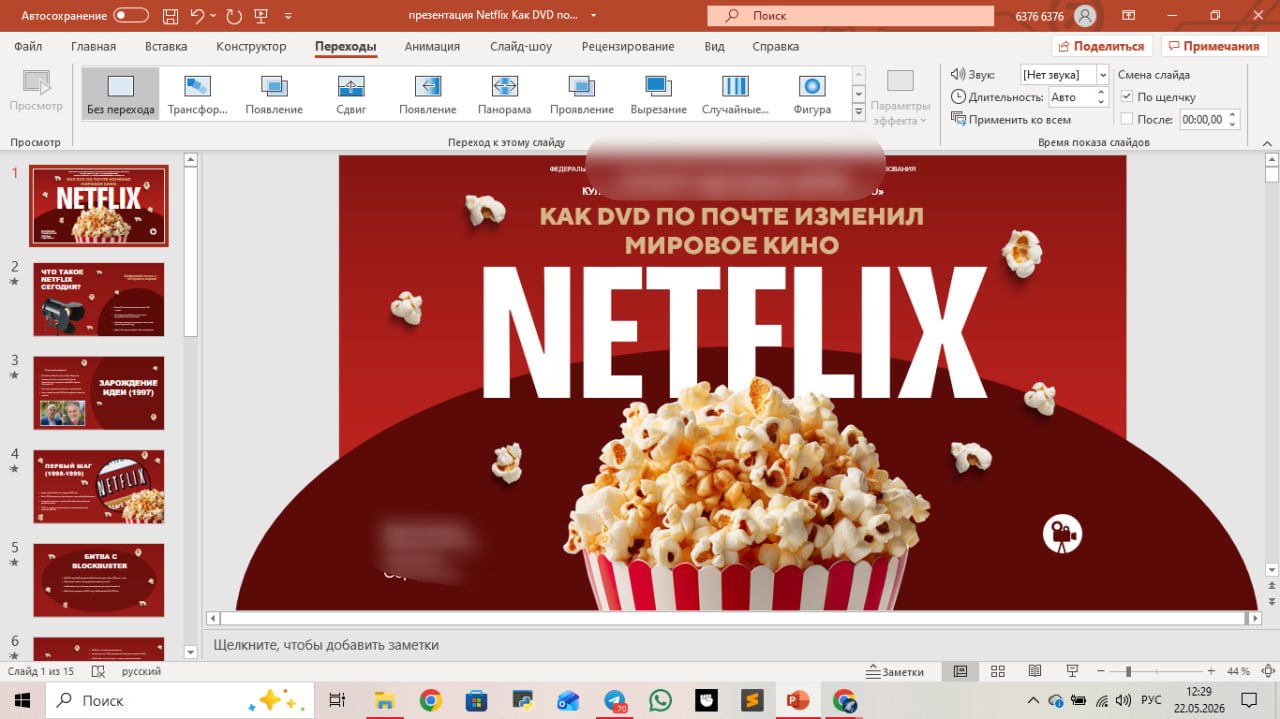The height and width of the screenshot is (719, 1280).
Task: Select slide 5 thumbnail 'Битва с Blockbuster'
Action: [x=98, y=580]
